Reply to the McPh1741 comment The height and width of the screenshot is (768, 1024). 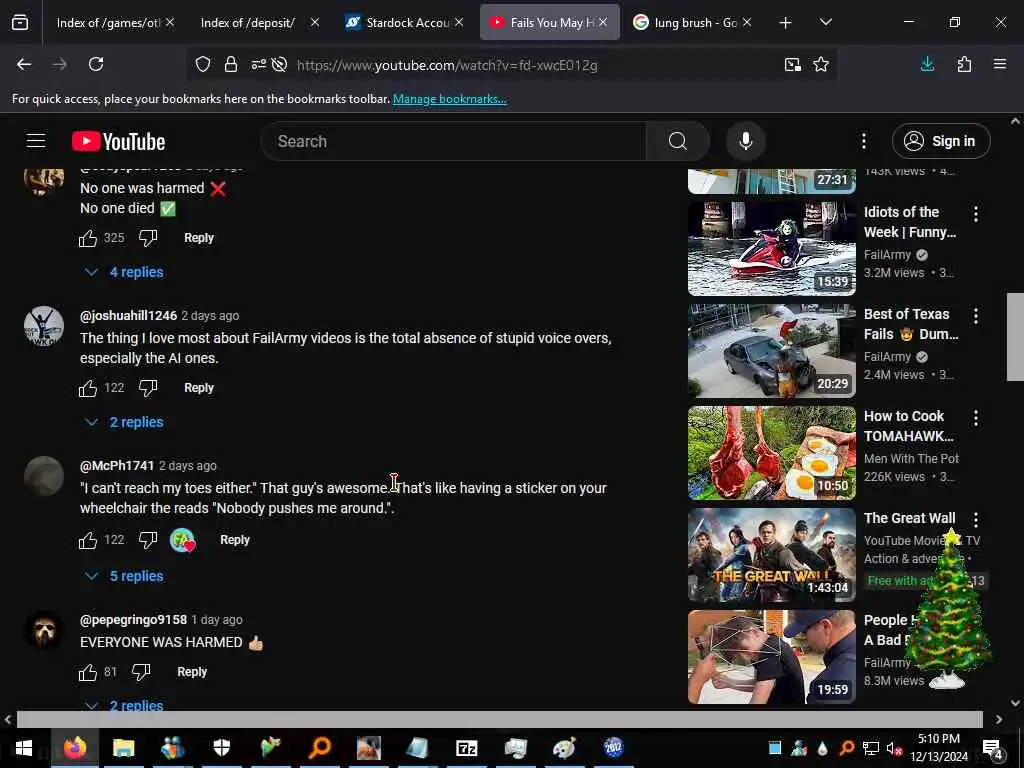pyautogui.click(x=234, y=540)
